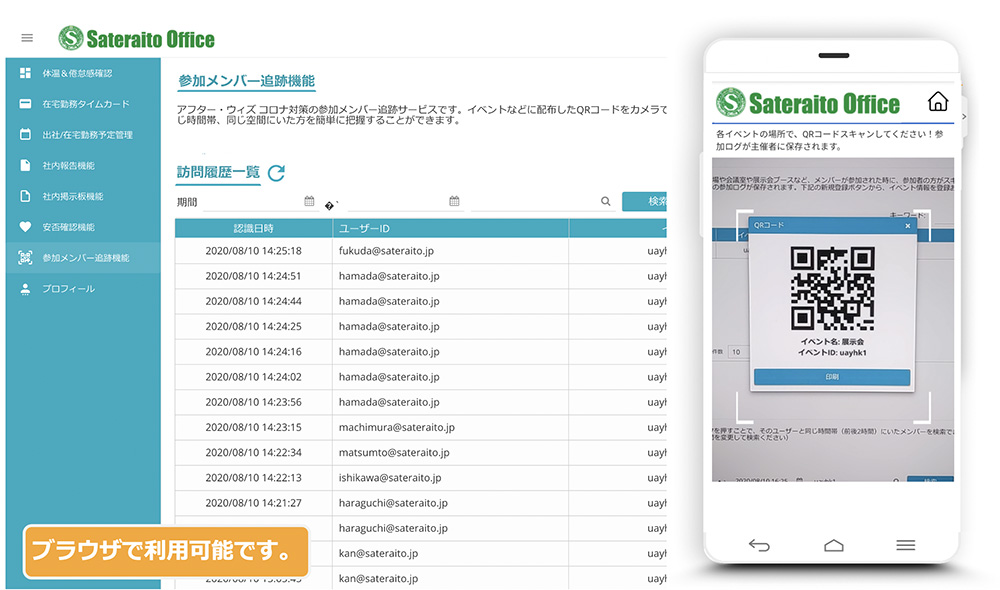The width and height of the screenshot is (1000, 590).
Task: Click the 期間 start date field
Action: click(260, 202)
